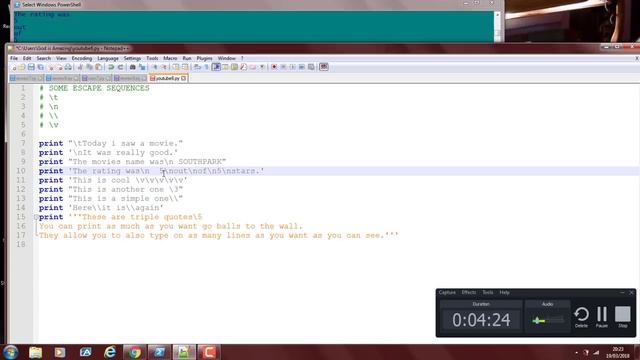Open the Search menu
640x360 pixels.
coord(44,58)
